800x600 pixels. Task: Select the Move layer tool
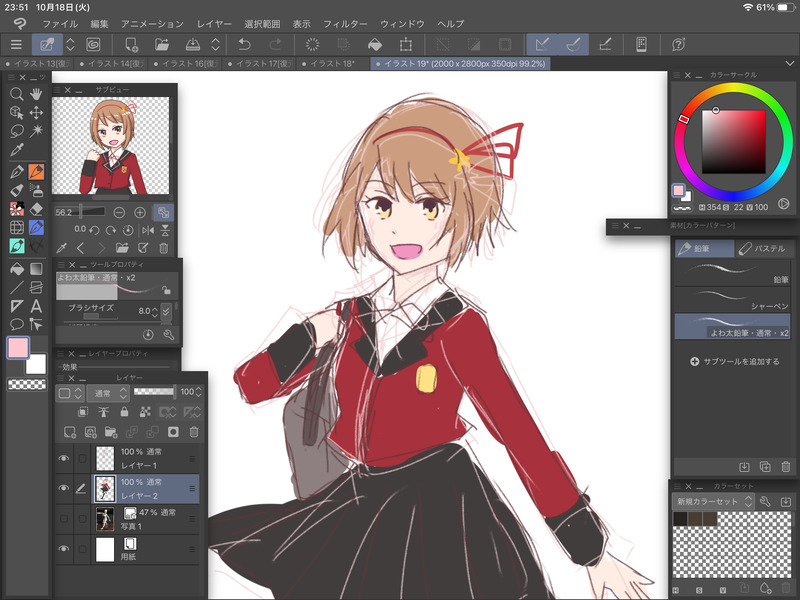[x=36, y=112]
